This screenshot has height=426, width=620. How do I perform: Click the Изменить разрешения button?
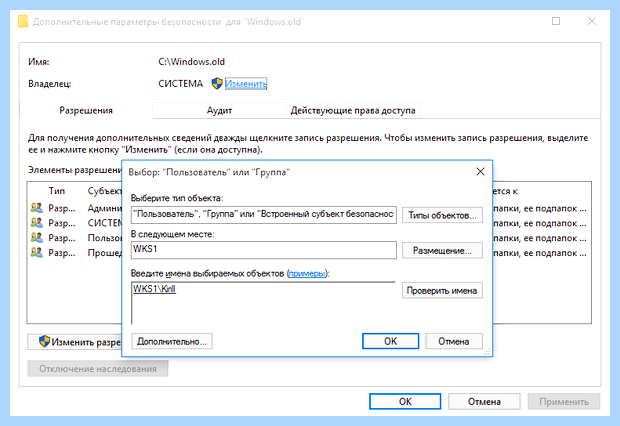point(75,342)
